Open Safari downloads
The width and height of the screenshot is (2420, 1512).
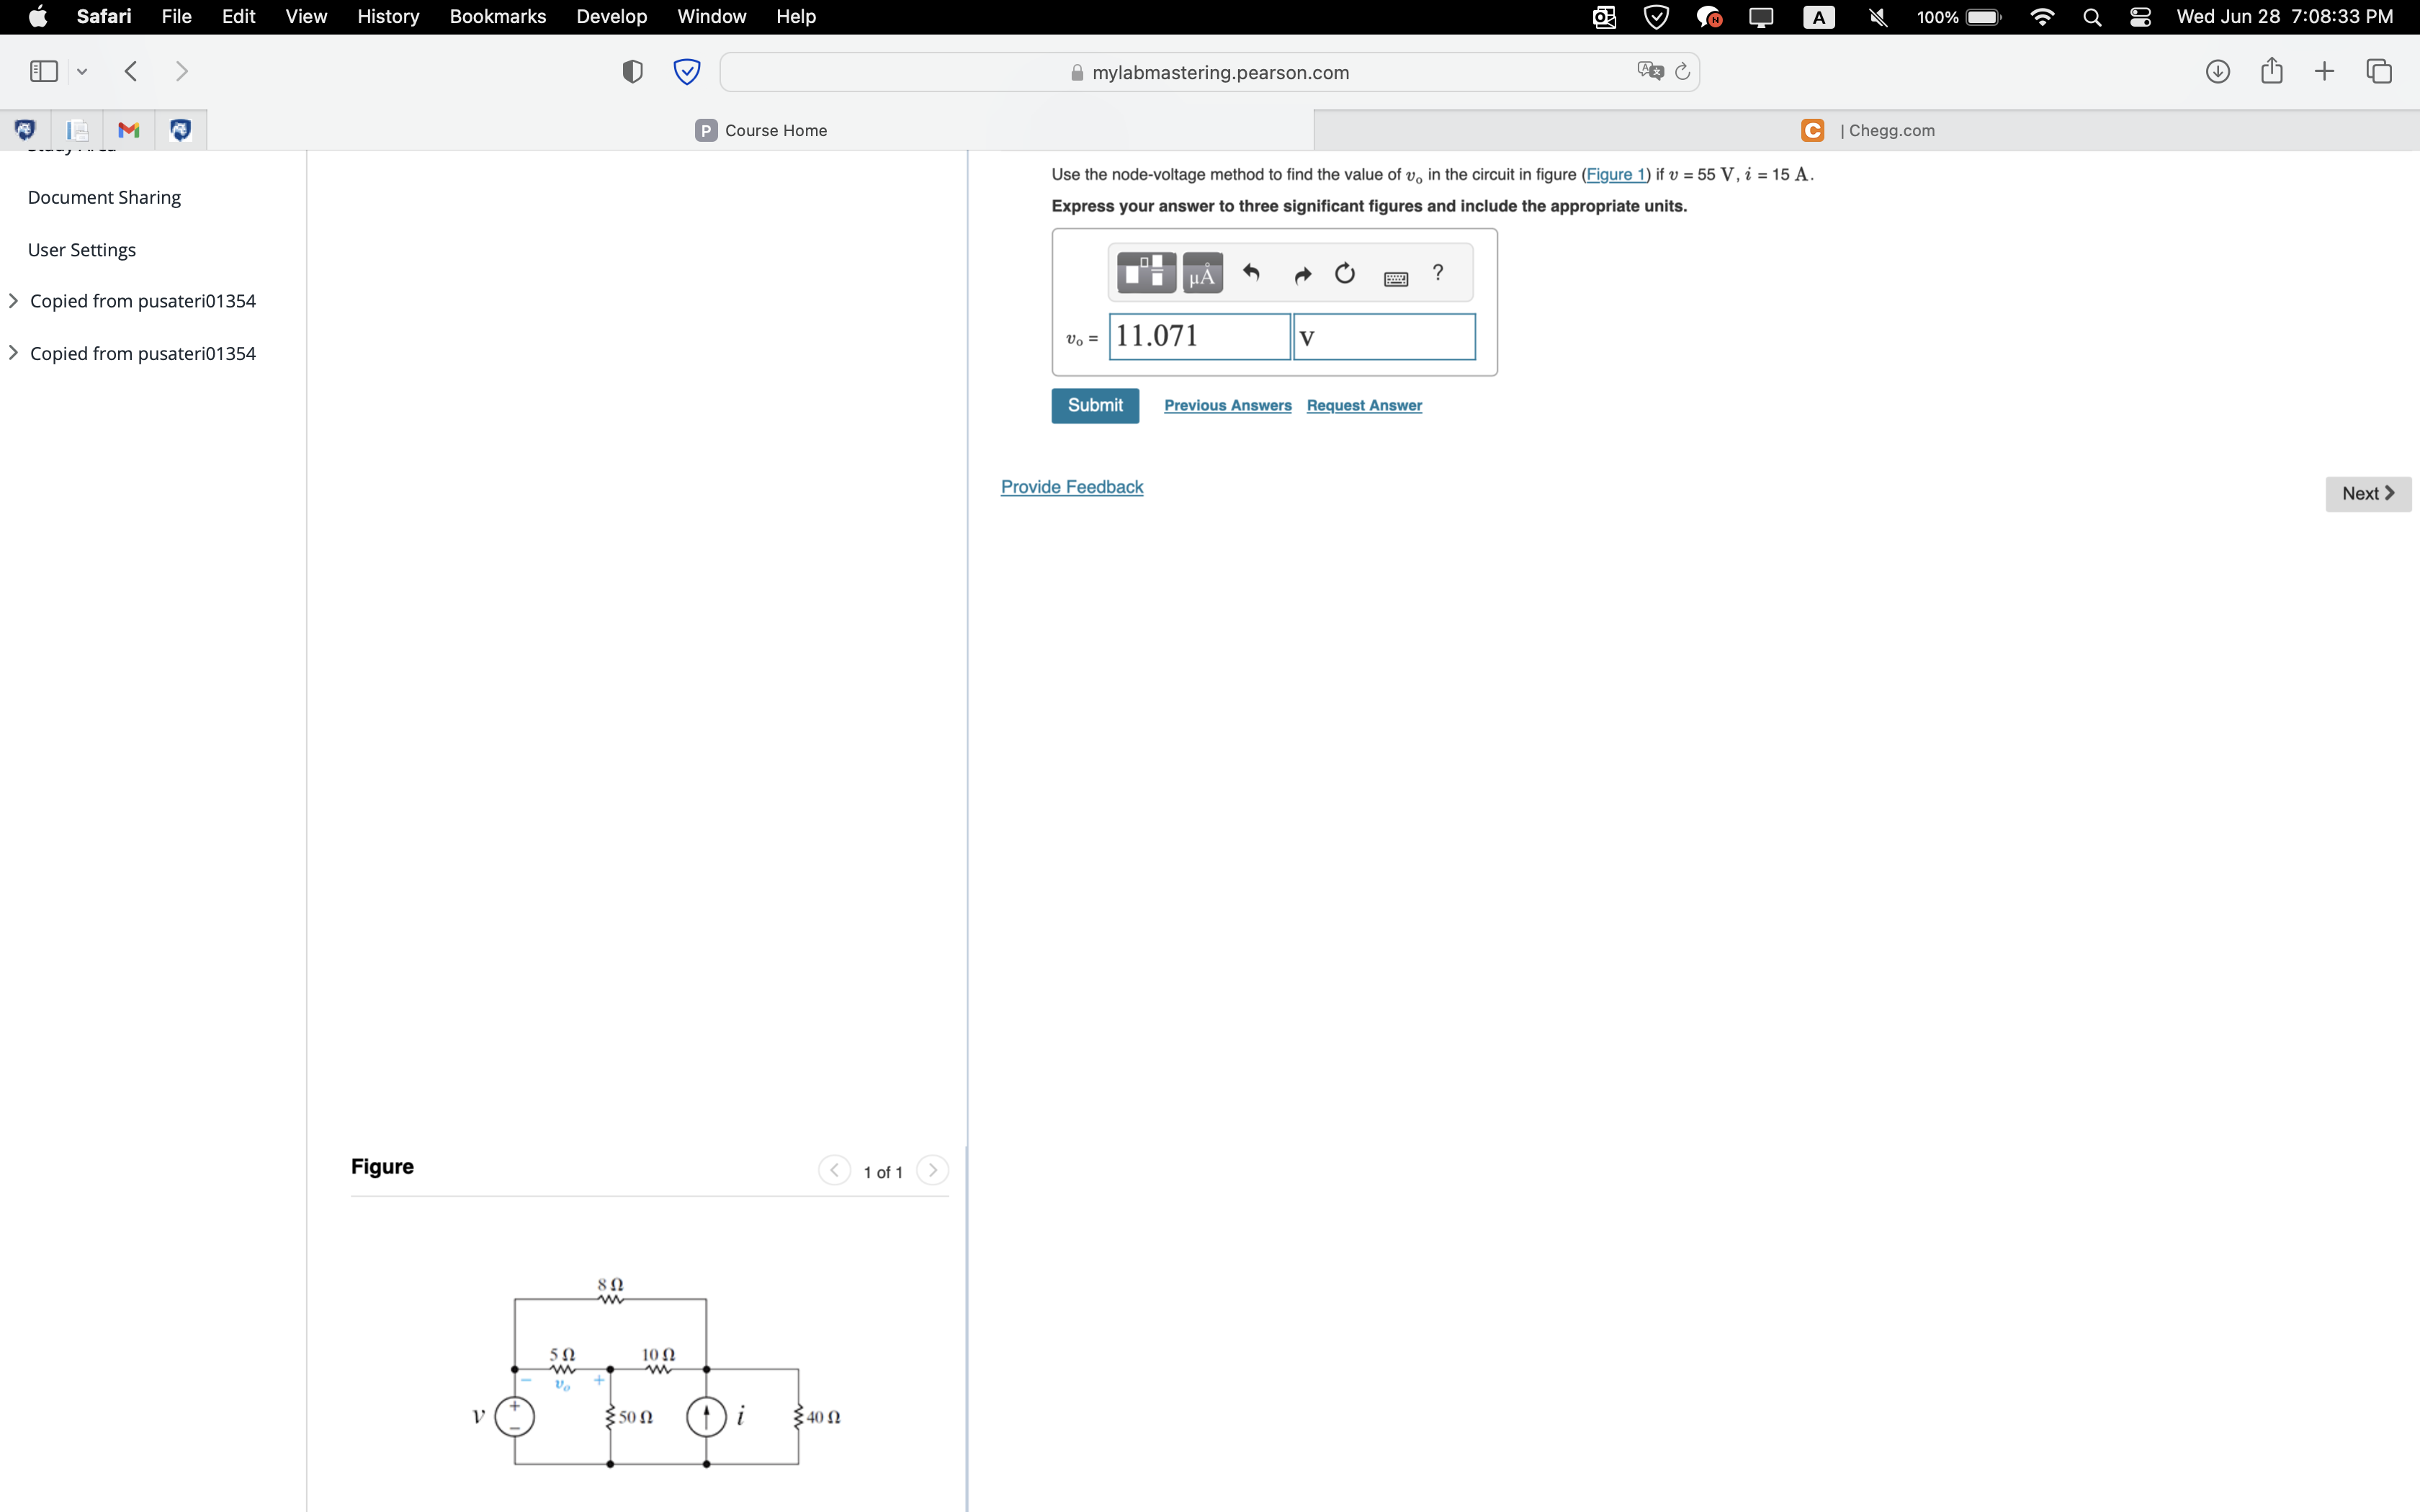click(x=2217, y=70)
